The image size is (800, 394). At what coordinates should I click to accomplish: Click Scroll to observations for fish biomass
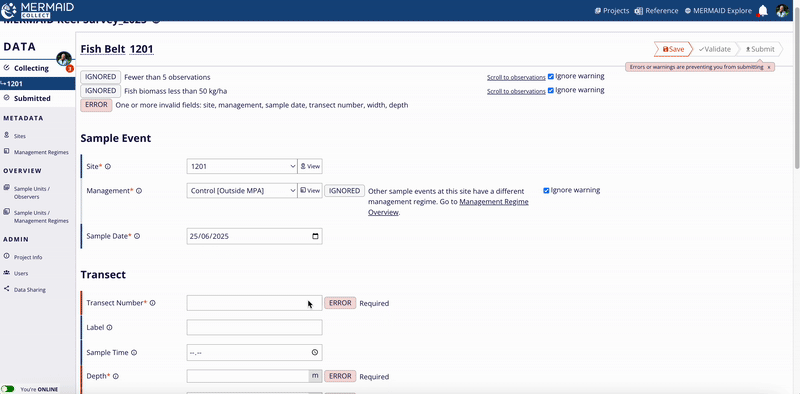[516, 91]
